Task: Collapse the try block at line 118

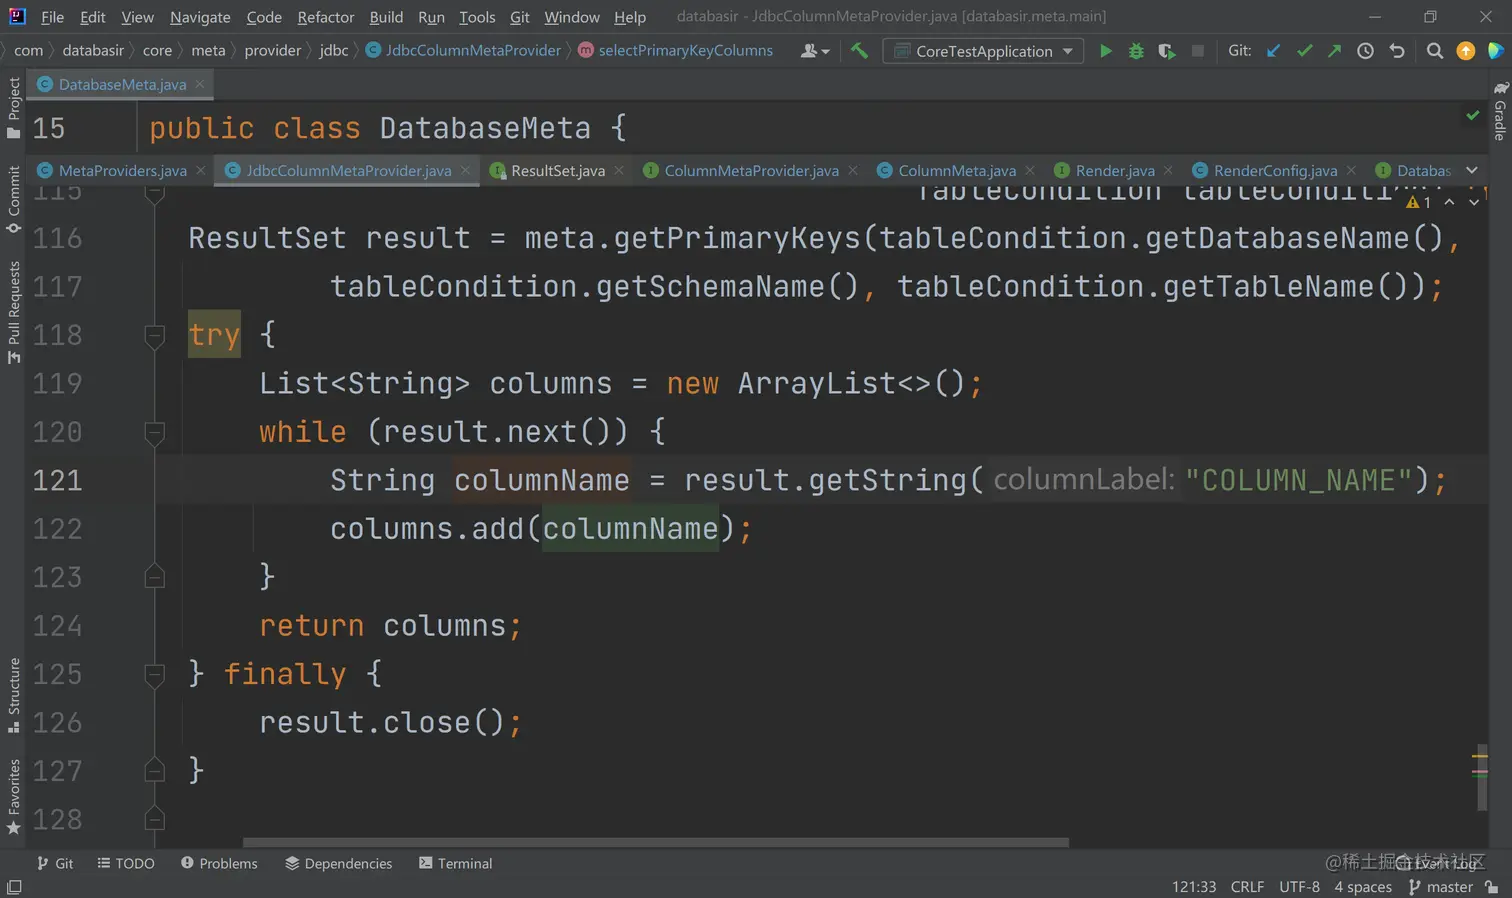Action: tap(154, 335)
